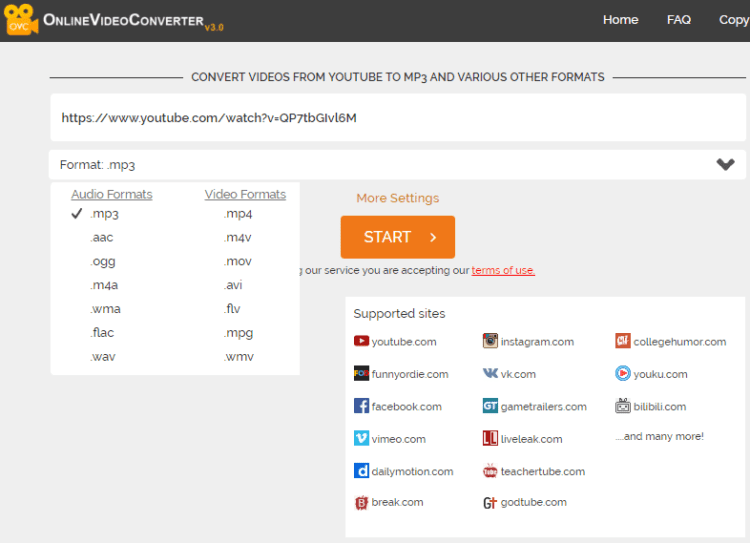Select .wmv video format
The width and height of the screenshot is (750, 543).
[239, 357]
